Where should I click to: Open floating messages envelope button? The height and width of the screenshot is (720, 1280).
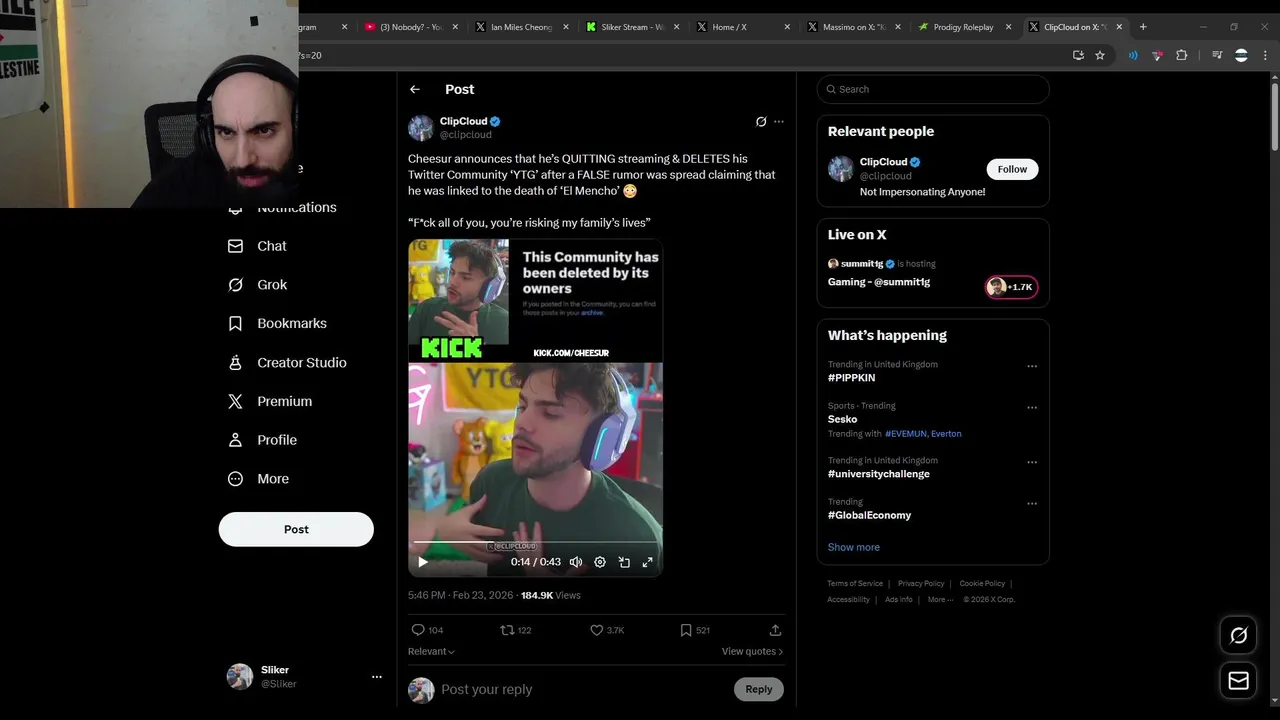[1238, 681]
